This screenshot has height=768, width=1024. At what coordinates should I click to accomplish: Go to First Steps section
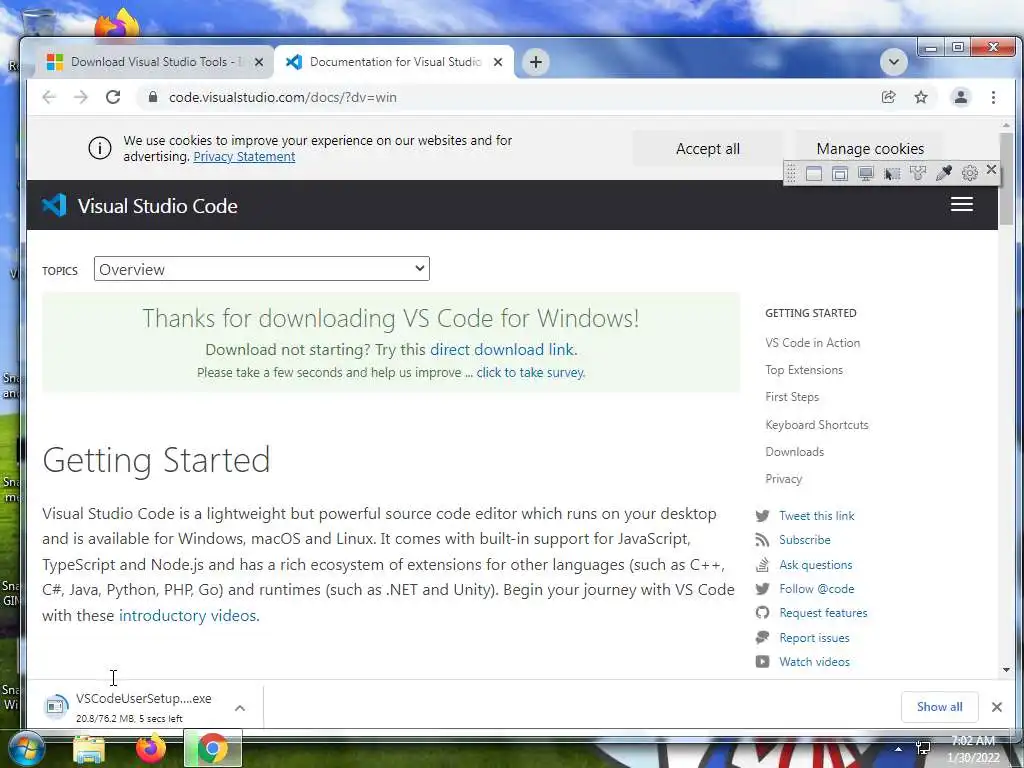pos(792,397)
